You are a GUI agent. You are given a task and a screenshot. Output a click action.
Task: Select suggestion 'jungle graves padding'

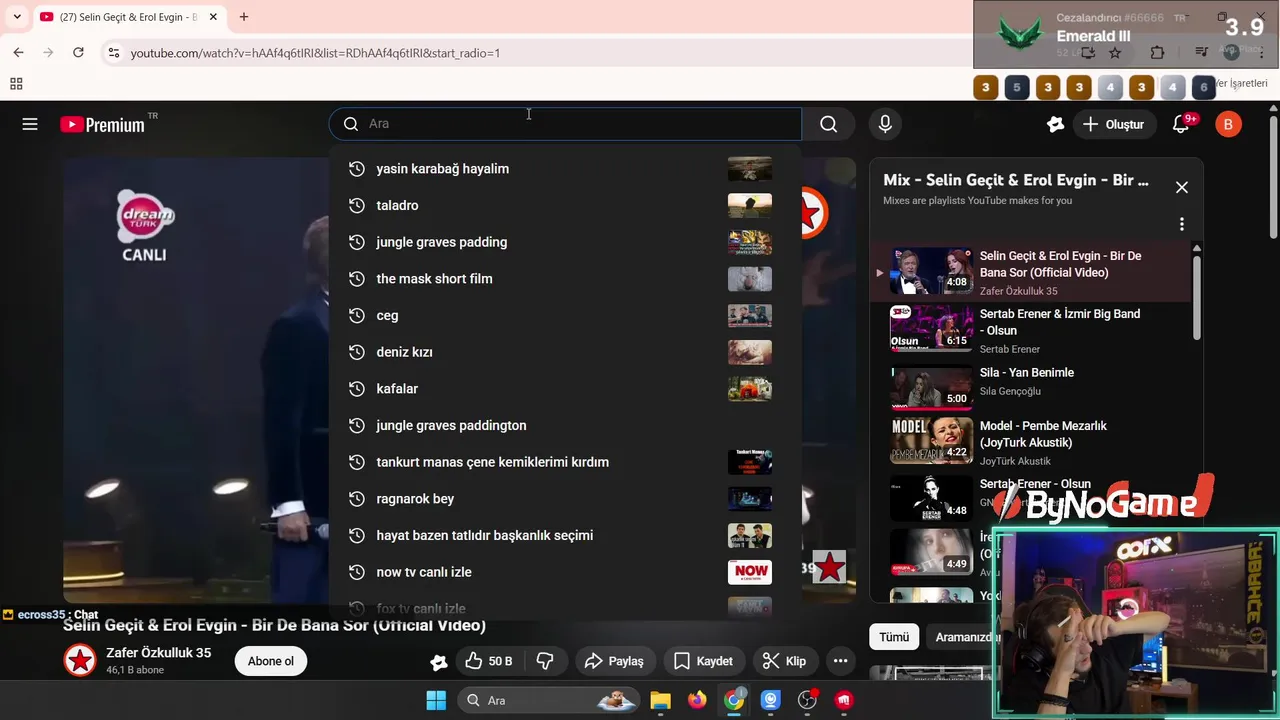coord(565,242)
